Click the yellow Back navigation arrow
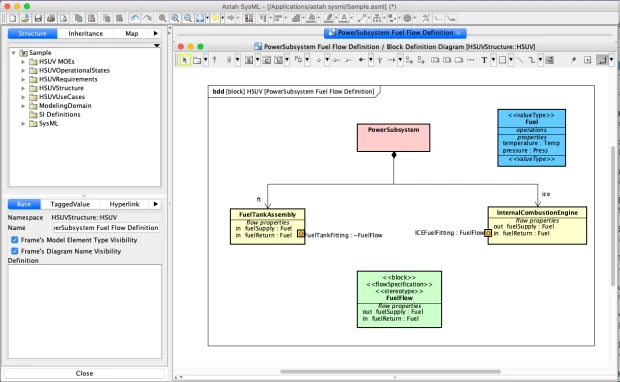Viewport: 620px width, 382px height. click(x=215, y=18)
